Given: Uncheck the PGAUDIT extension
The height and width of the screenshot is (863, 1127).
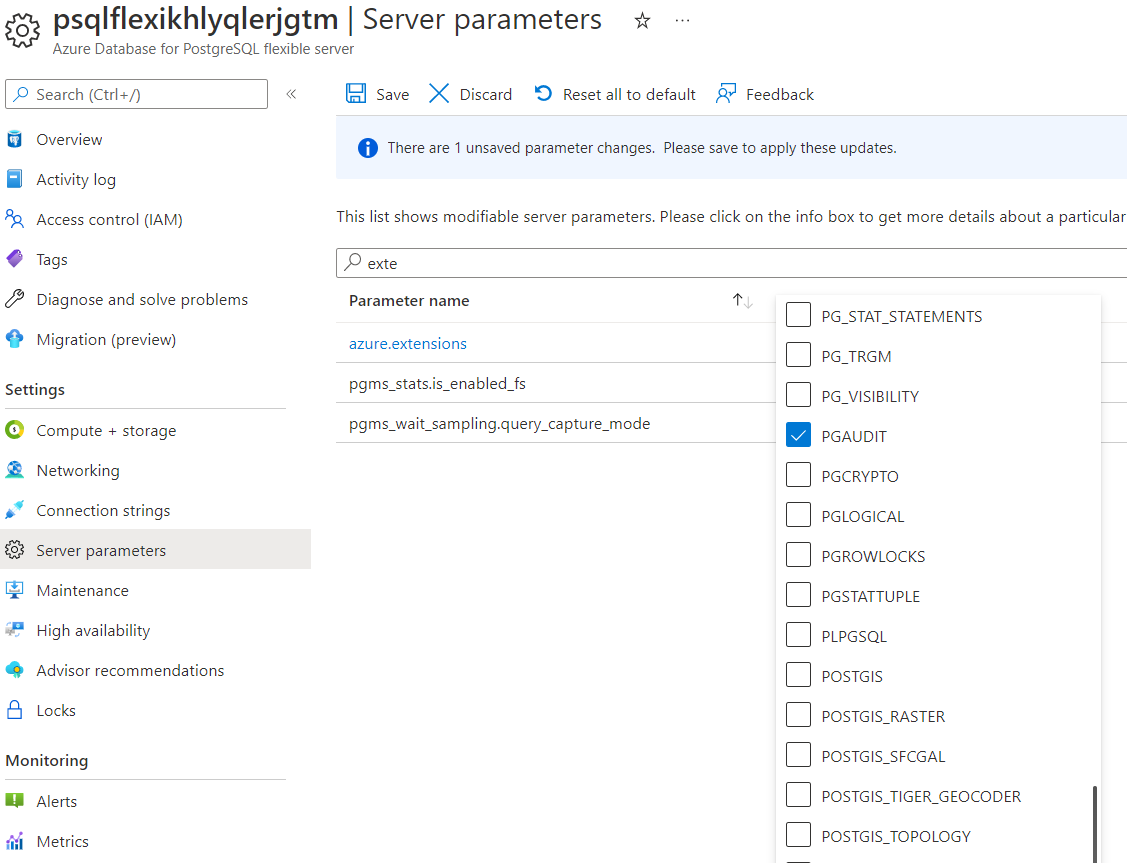Looking at the screenshot, I should [798, 435].
